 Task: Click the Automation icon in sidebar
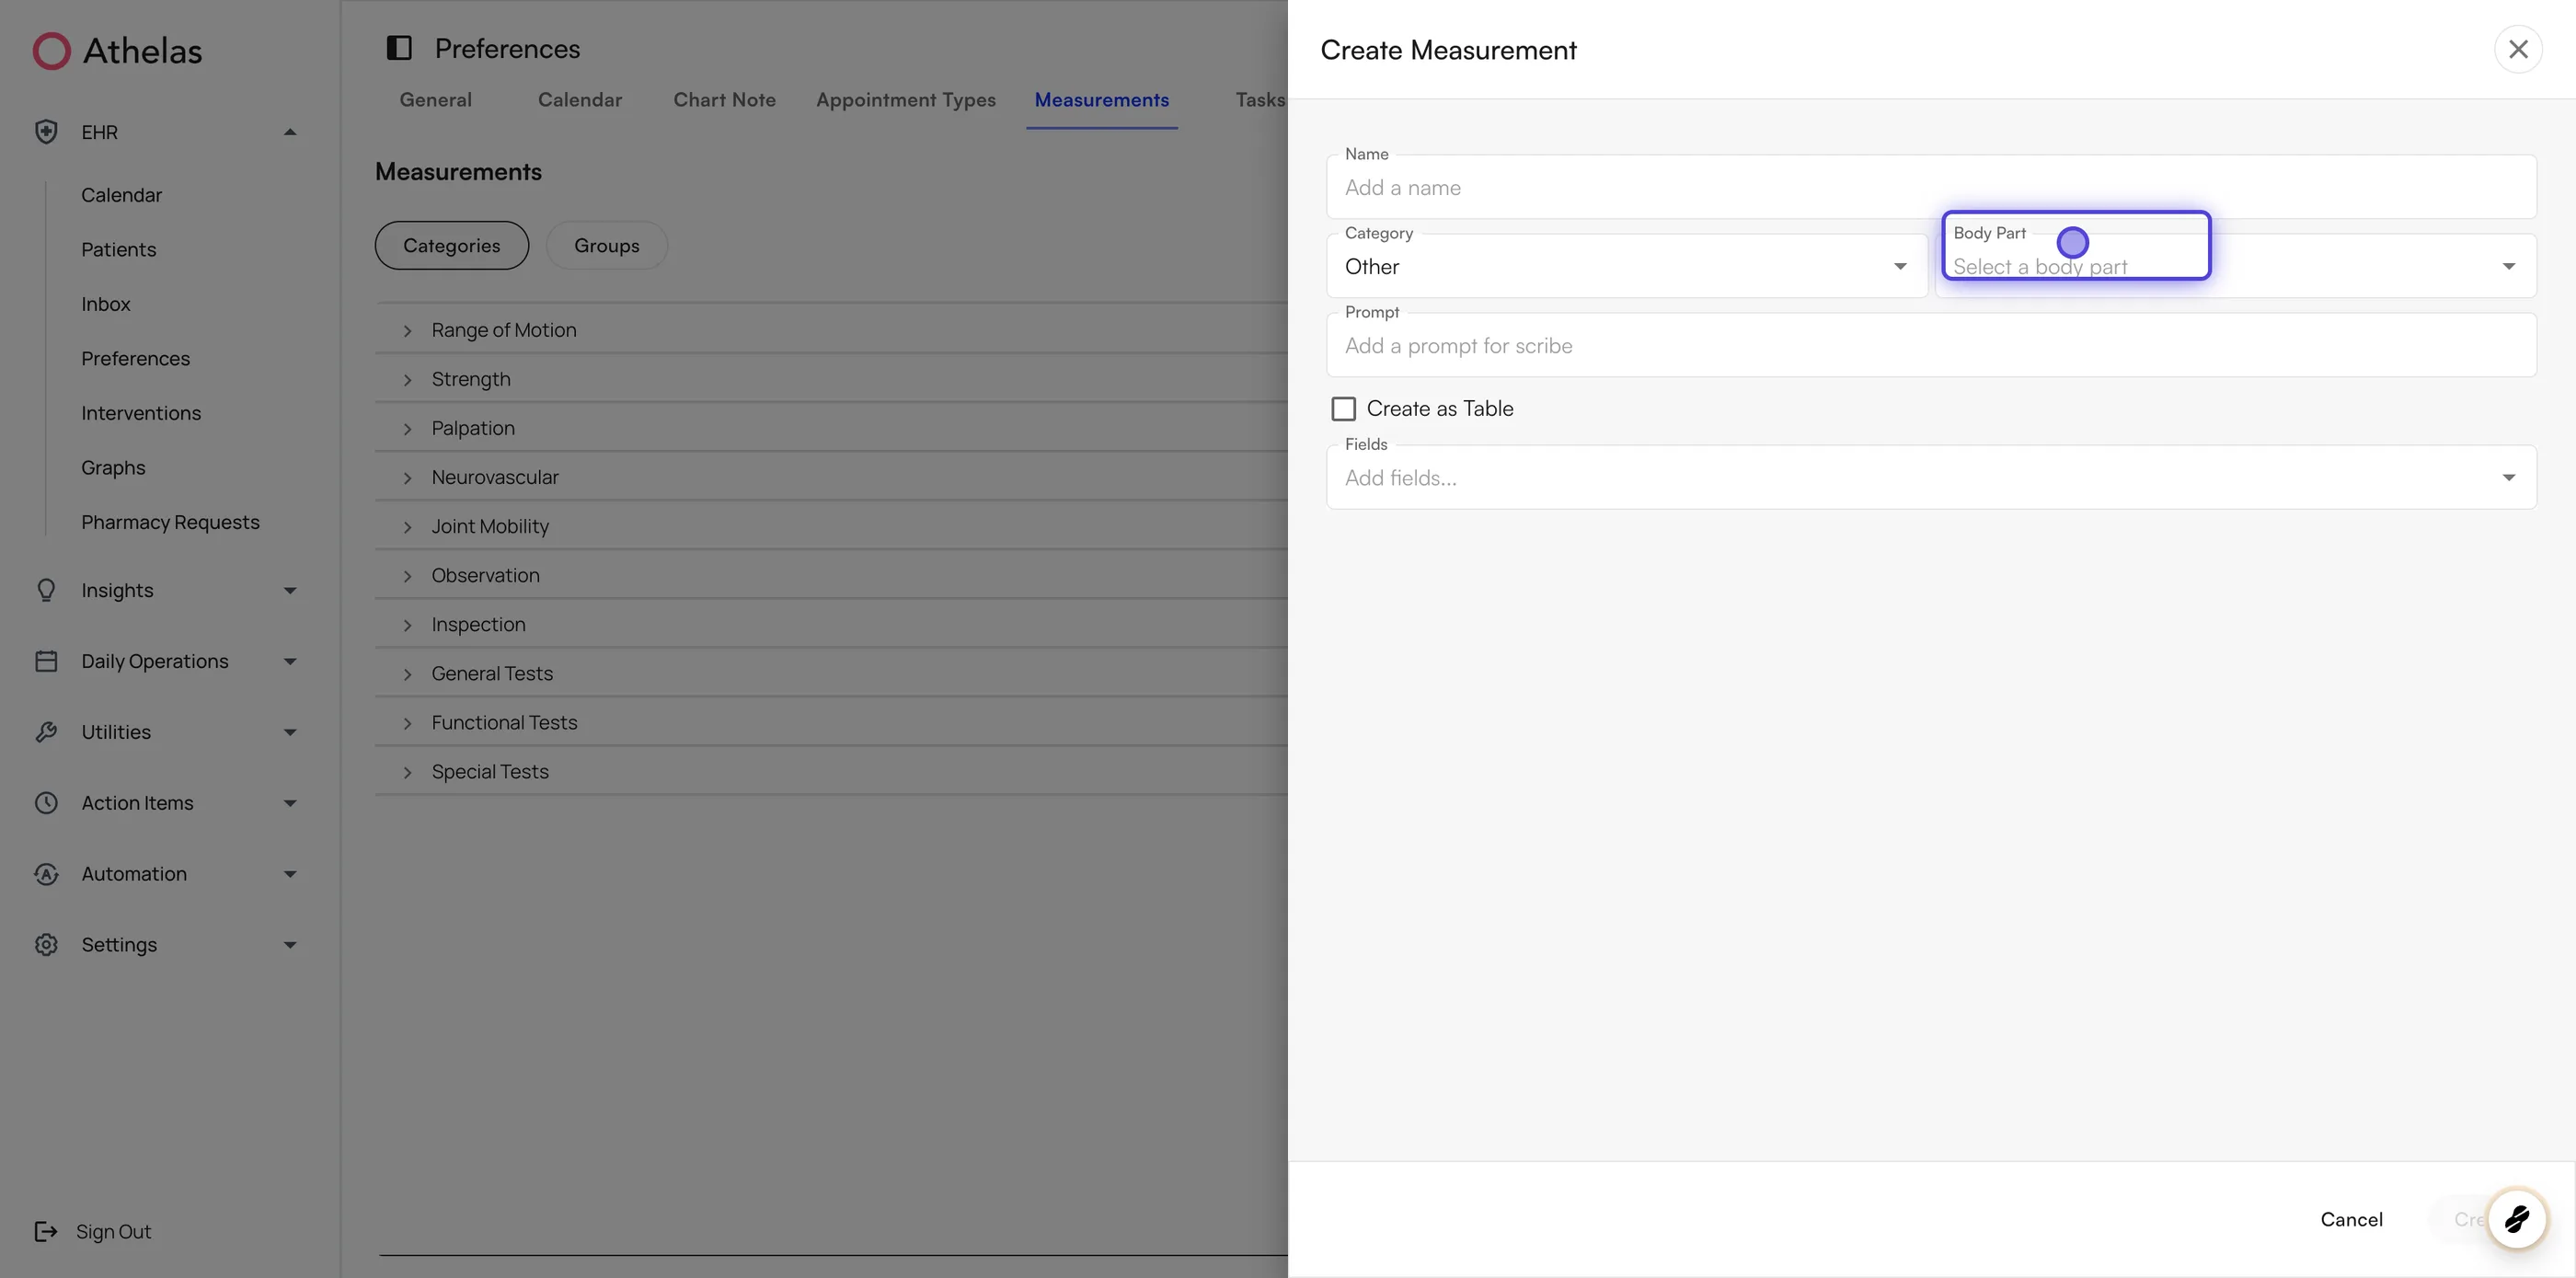[x=46, y=874]
